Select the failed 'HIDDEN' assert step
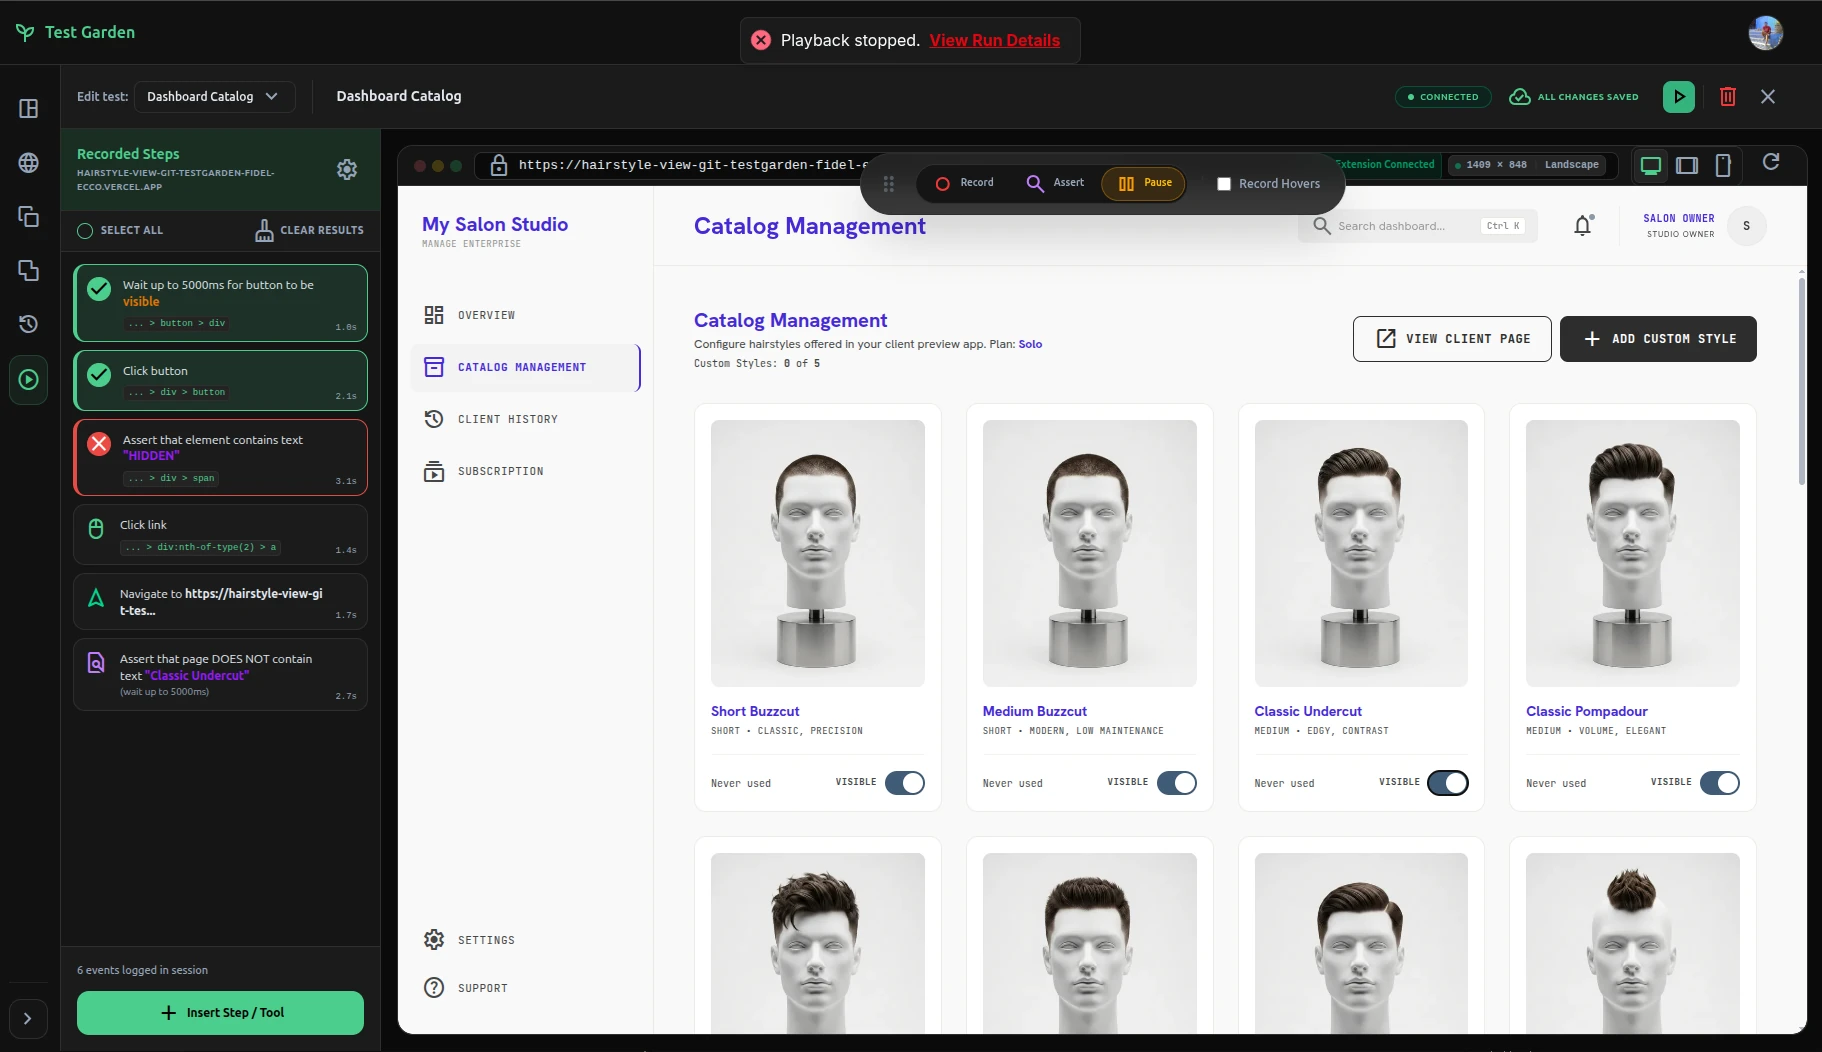Image resolution: width=1822 pixels, height=1052 pixels. coord(220,457)
